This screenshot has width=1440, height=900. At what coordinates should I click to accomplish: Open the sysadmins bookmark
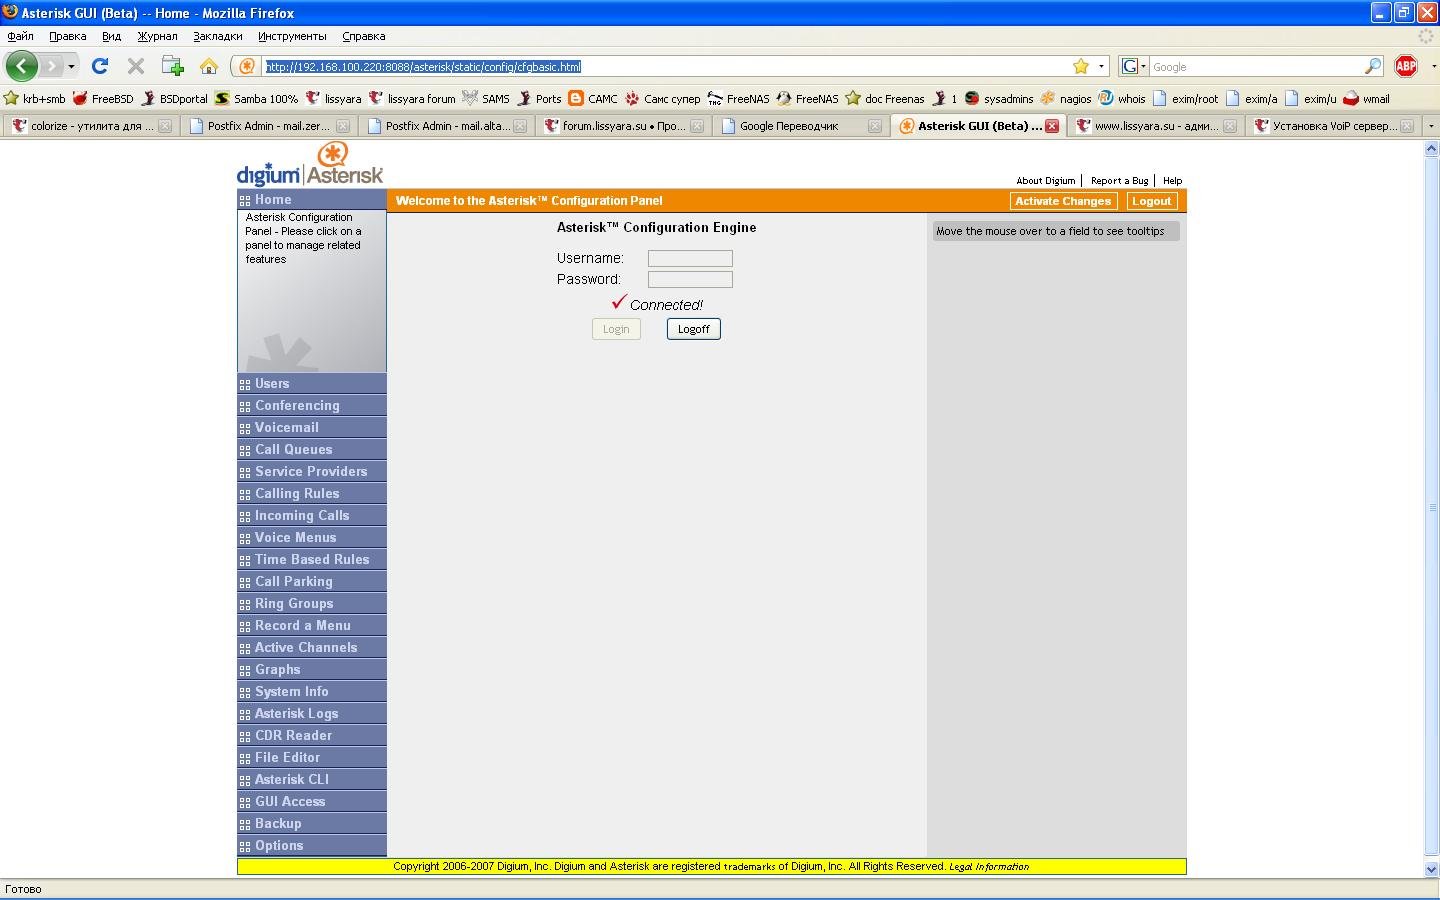click(x=999, y=99)
